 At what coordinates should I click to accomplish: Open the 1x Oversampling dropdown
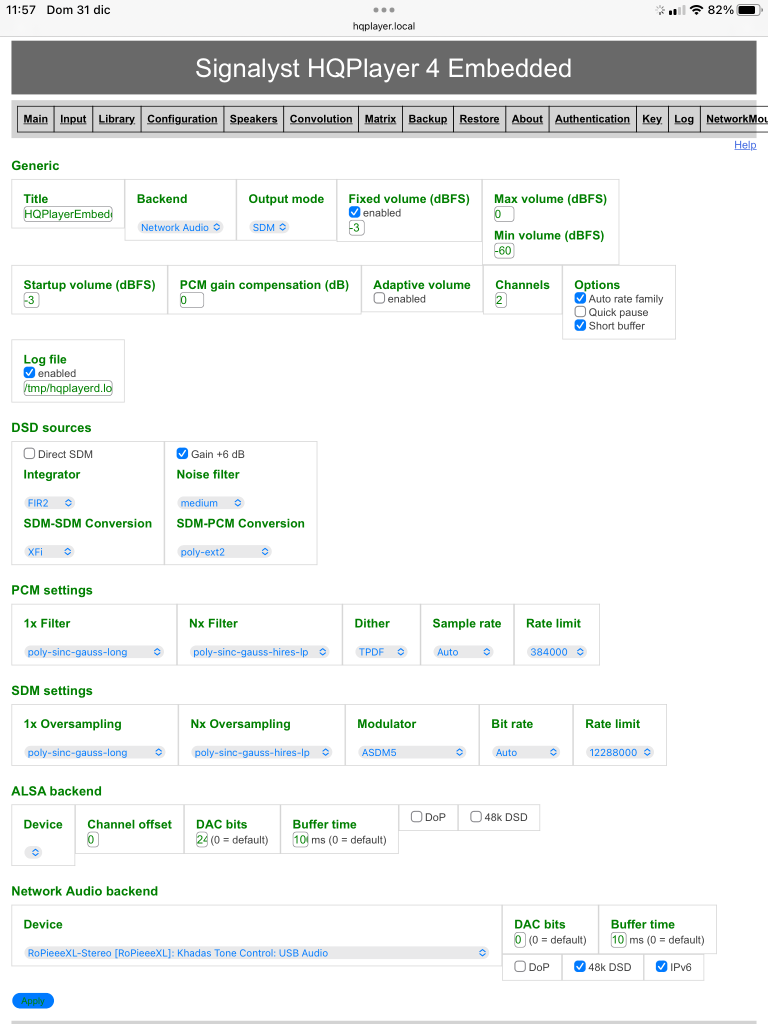coord(94,752)
